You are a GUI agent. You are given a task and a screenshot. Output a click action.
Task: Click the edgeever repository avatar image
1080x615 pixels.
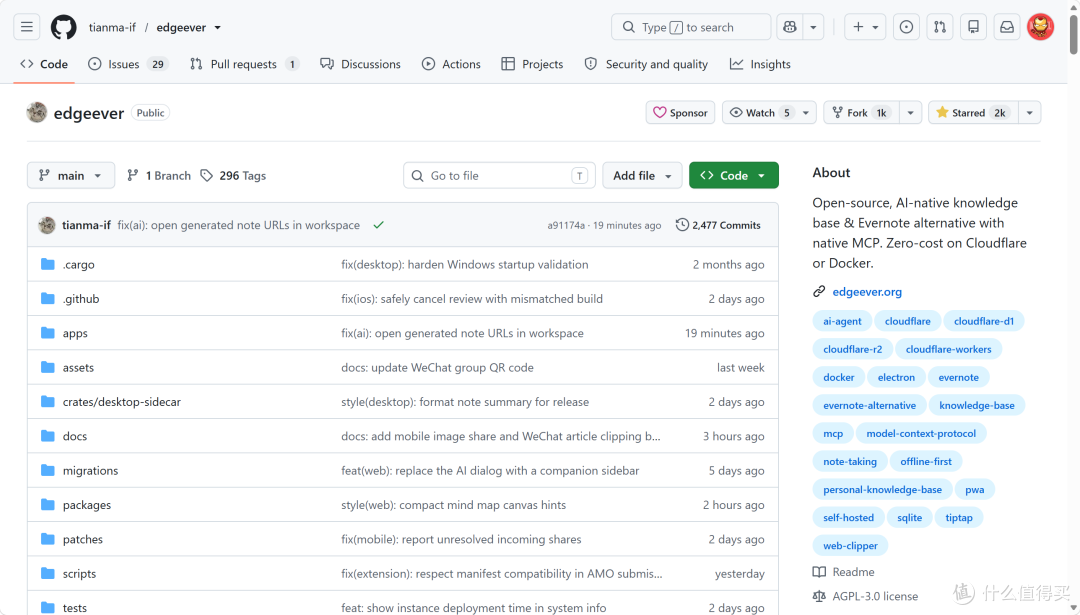(37, 112)
